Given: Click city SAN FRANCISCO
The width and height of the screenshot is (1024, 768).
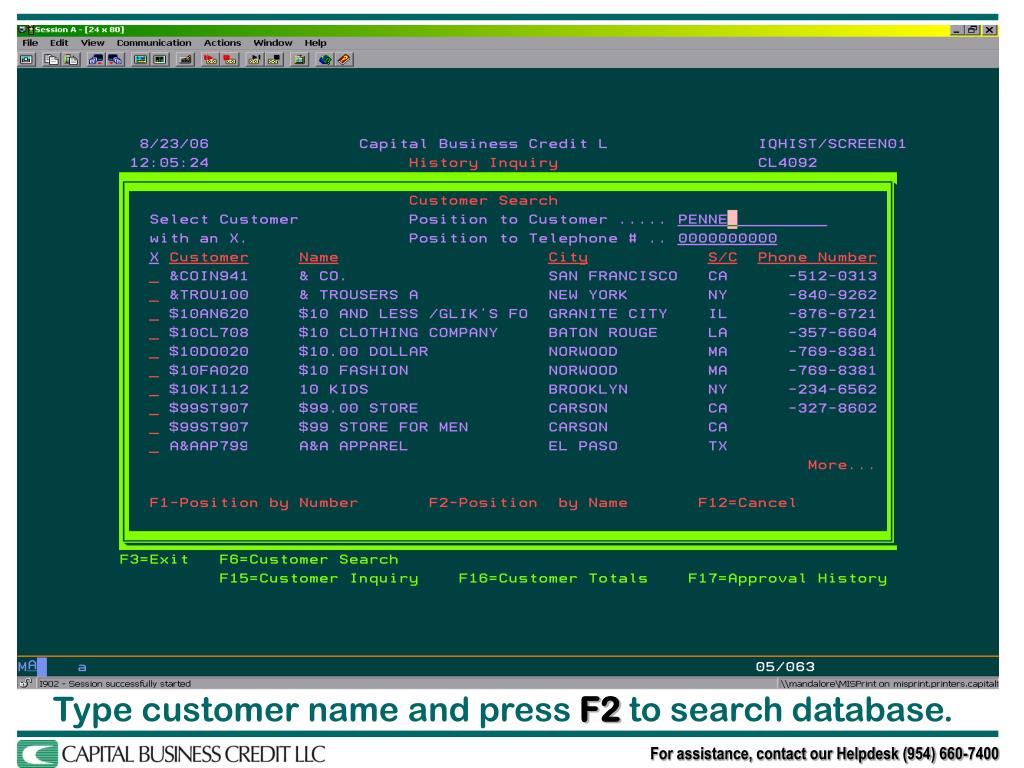Looking at the screenshot, I should click(613, 276).
